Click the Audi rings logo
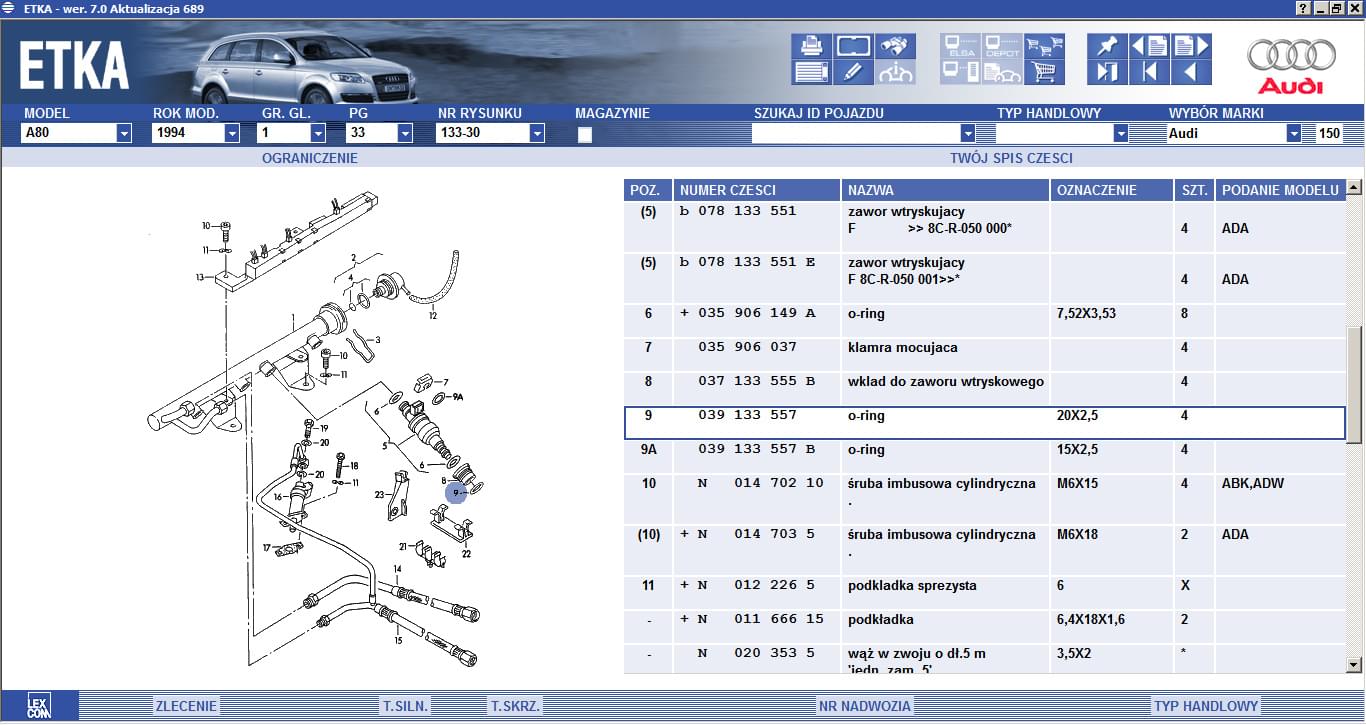The width and height of the screenshot is (1366, 725). point(1291,56)
